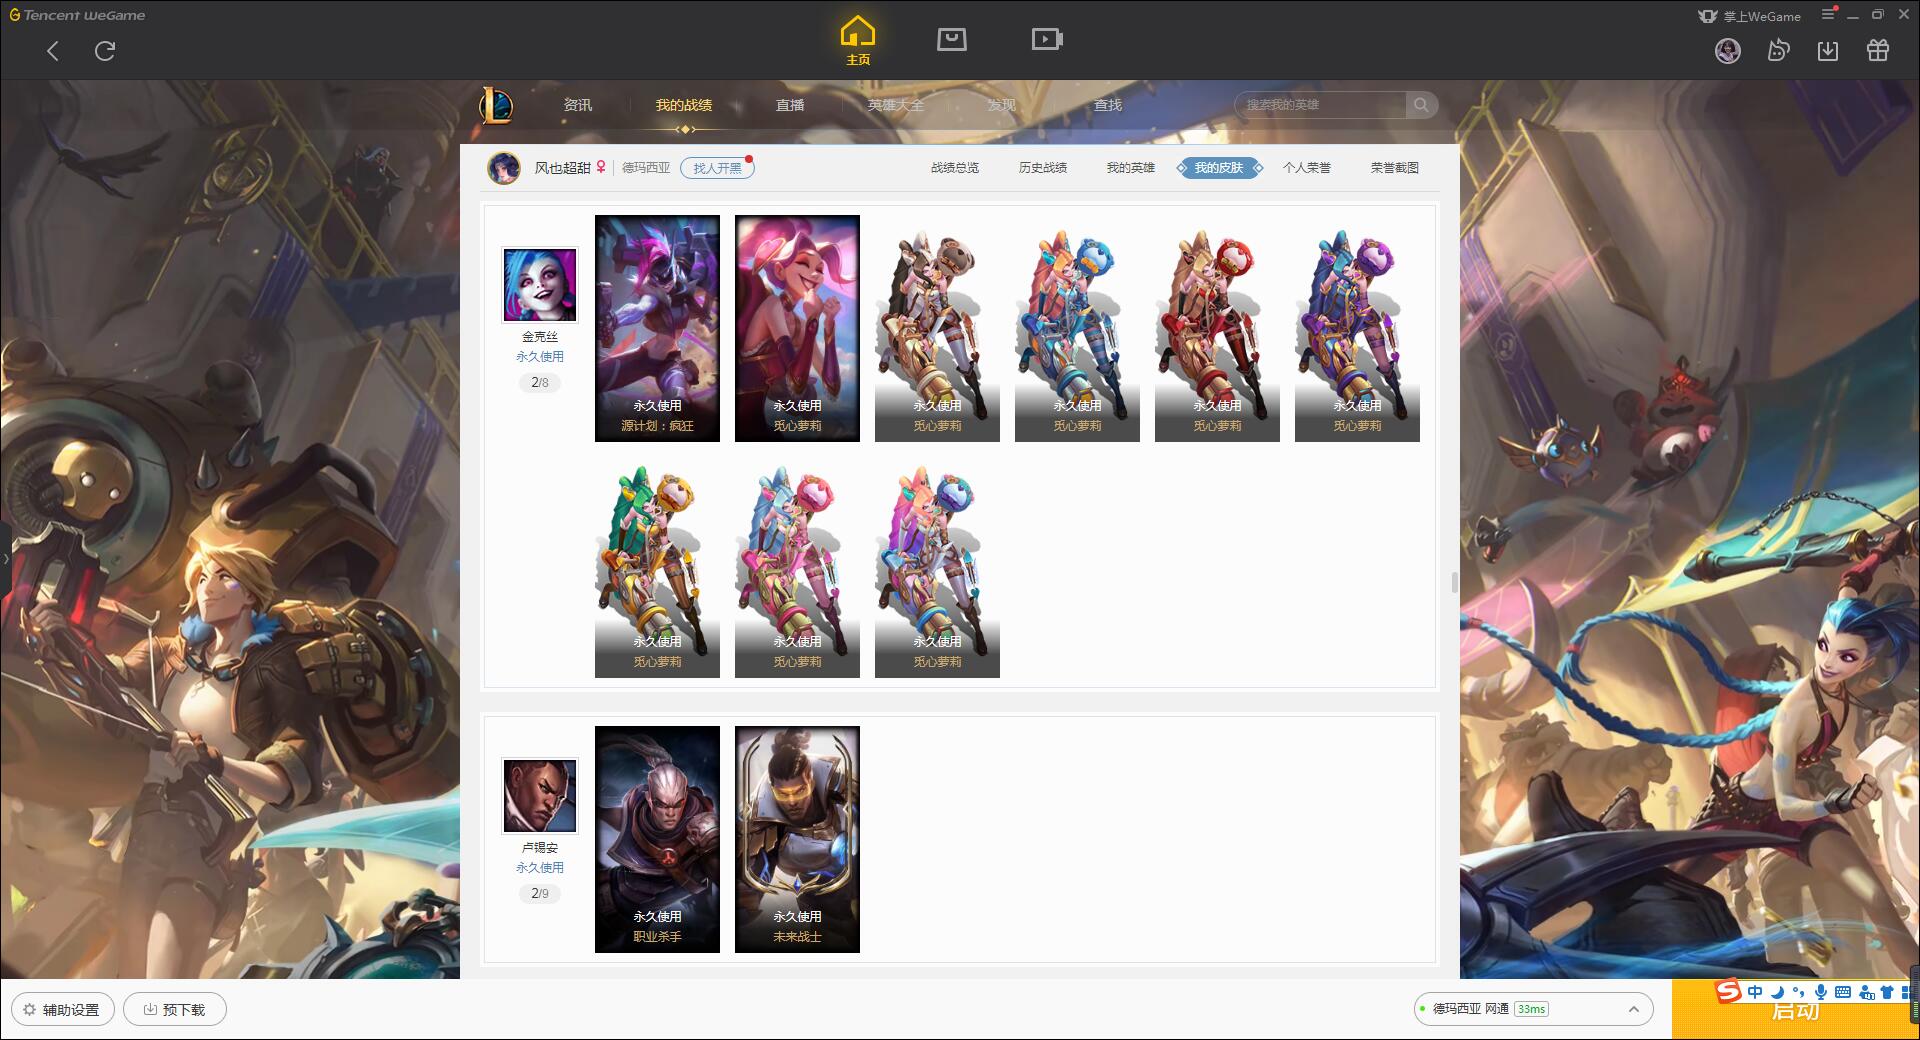Open the download manager icon
The image size is (1920, 1040).
click(1828, 50)
